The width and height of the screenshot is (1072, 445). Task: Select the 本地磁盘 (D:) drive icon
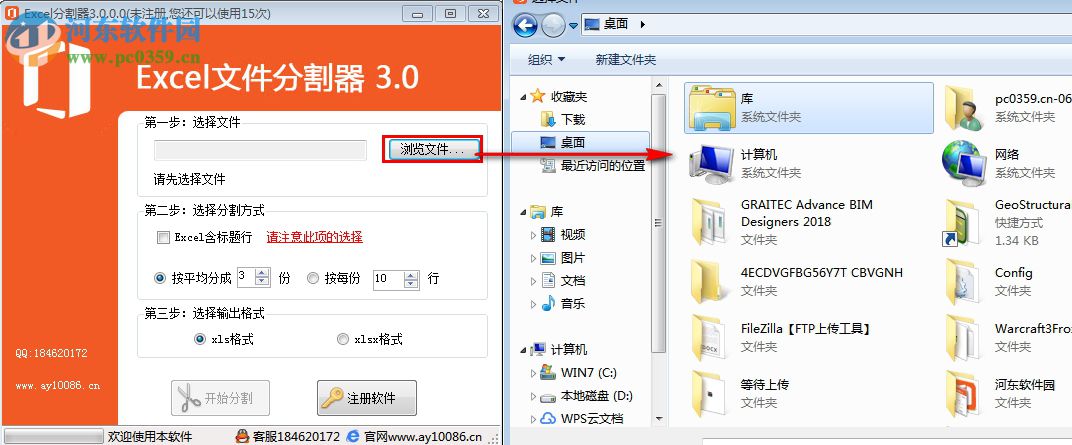click(x=548, y=396)
